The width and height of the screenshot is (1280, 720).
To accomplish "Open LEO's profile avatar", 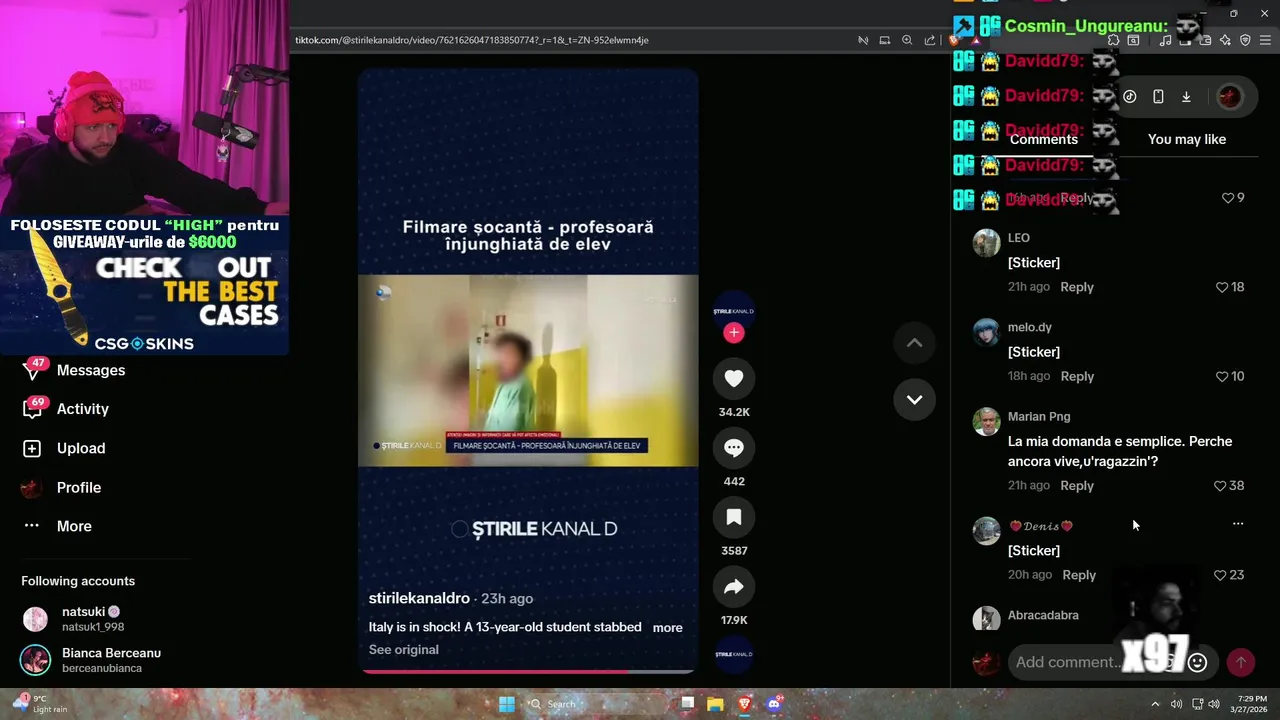I will (986, 243).
